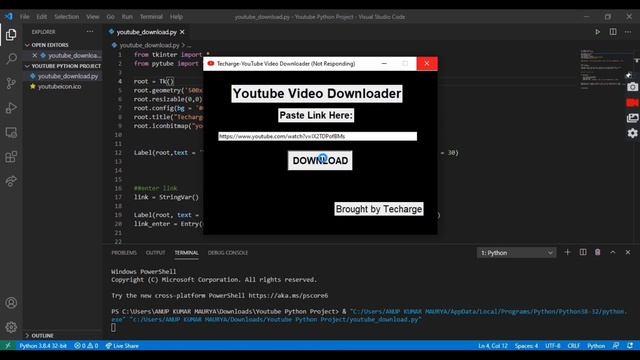Click the red record overlay button
The image size is (640, 360).
[x=632, y=103]
